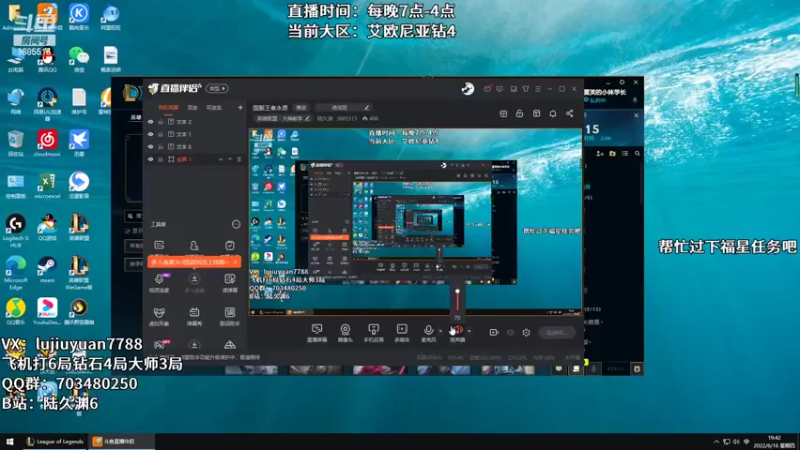Open the checklist task toolbox icon
Screen dimensions: 800x450
[230, 246]
